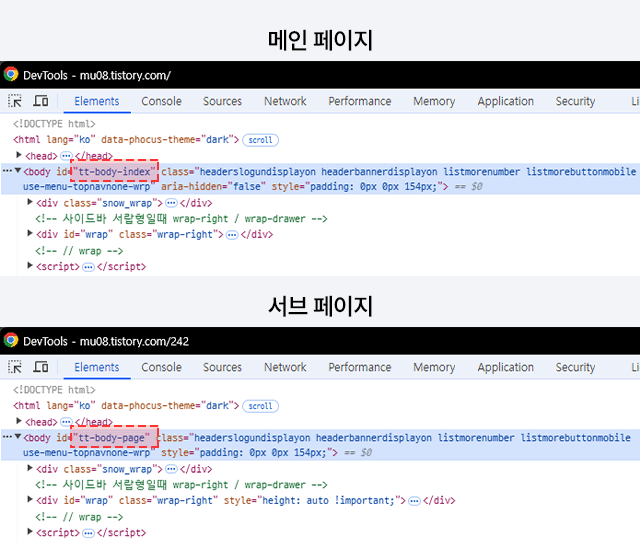Go to Network tab in mu08.tistory.com/242 DevTools
The height and width of the screenshot is (542, 640).
285,367
